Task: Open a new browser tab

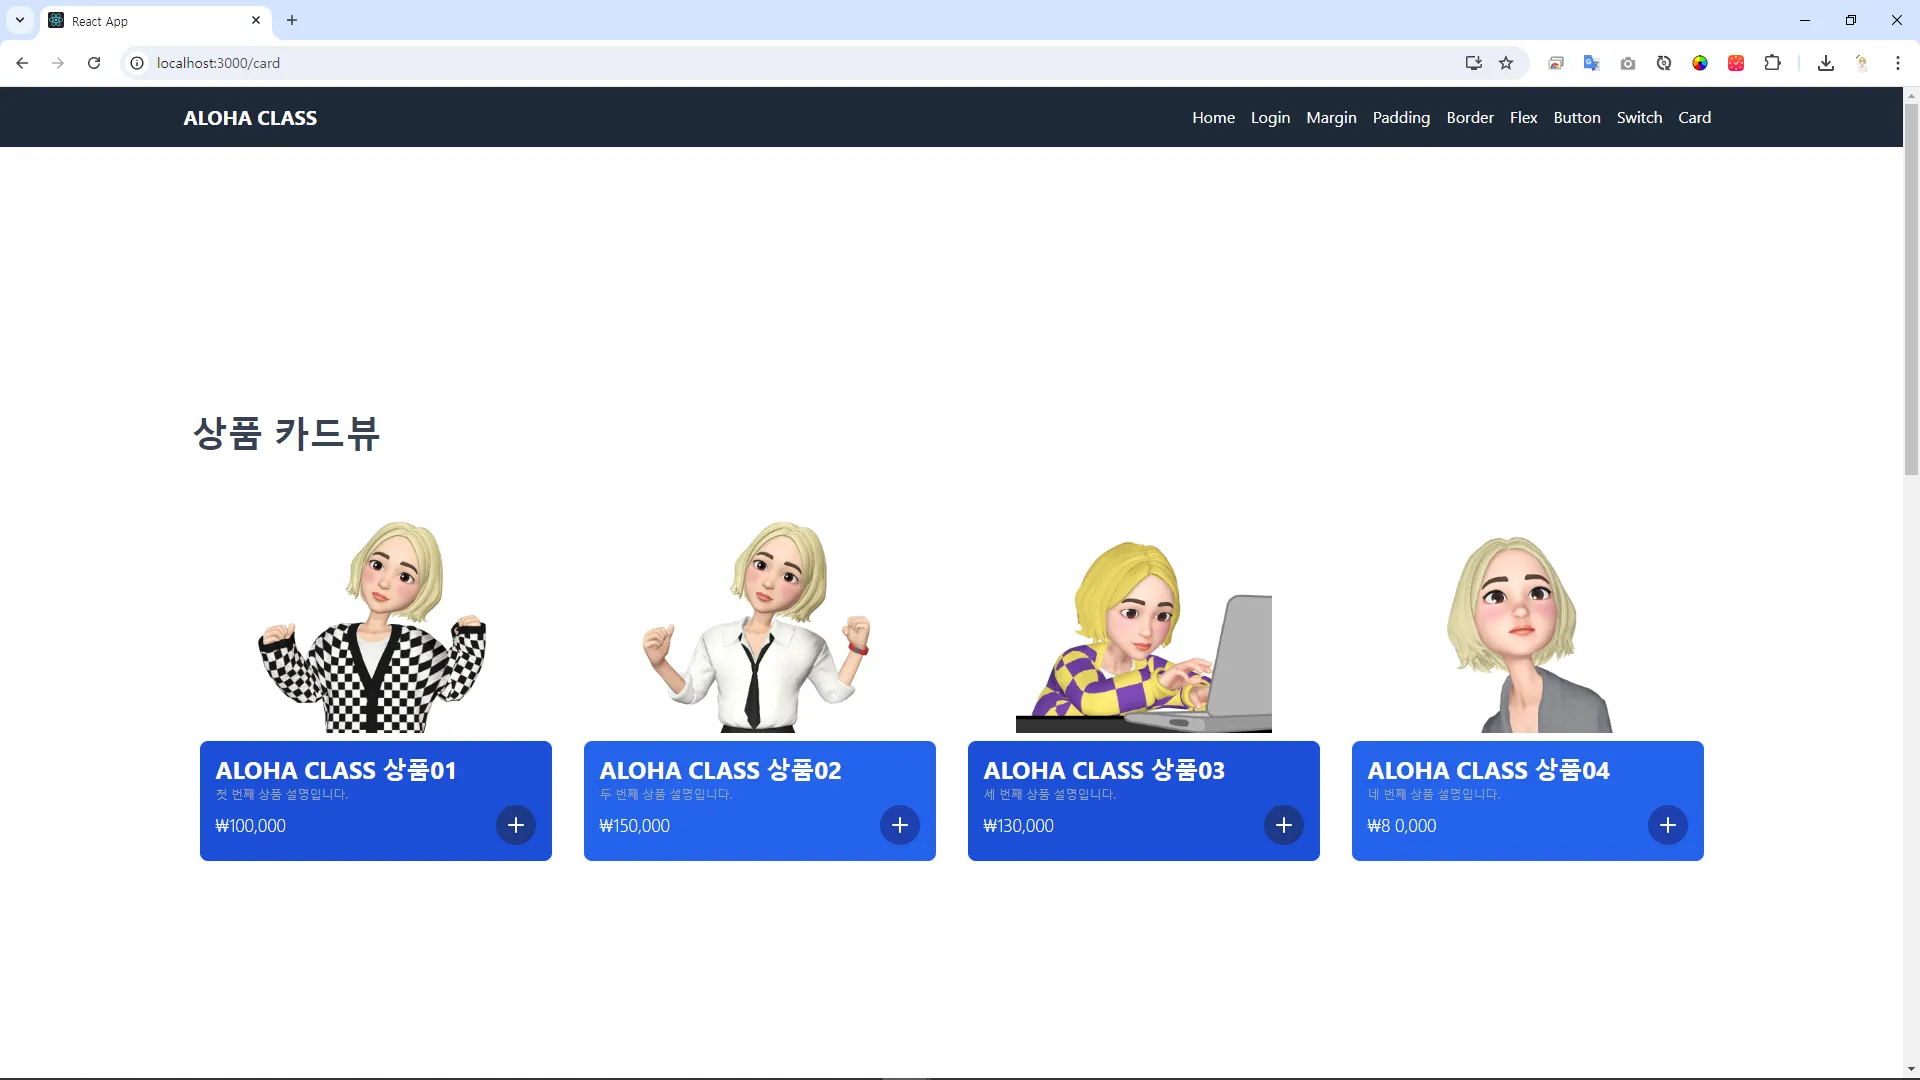Action: pos(292,20)
